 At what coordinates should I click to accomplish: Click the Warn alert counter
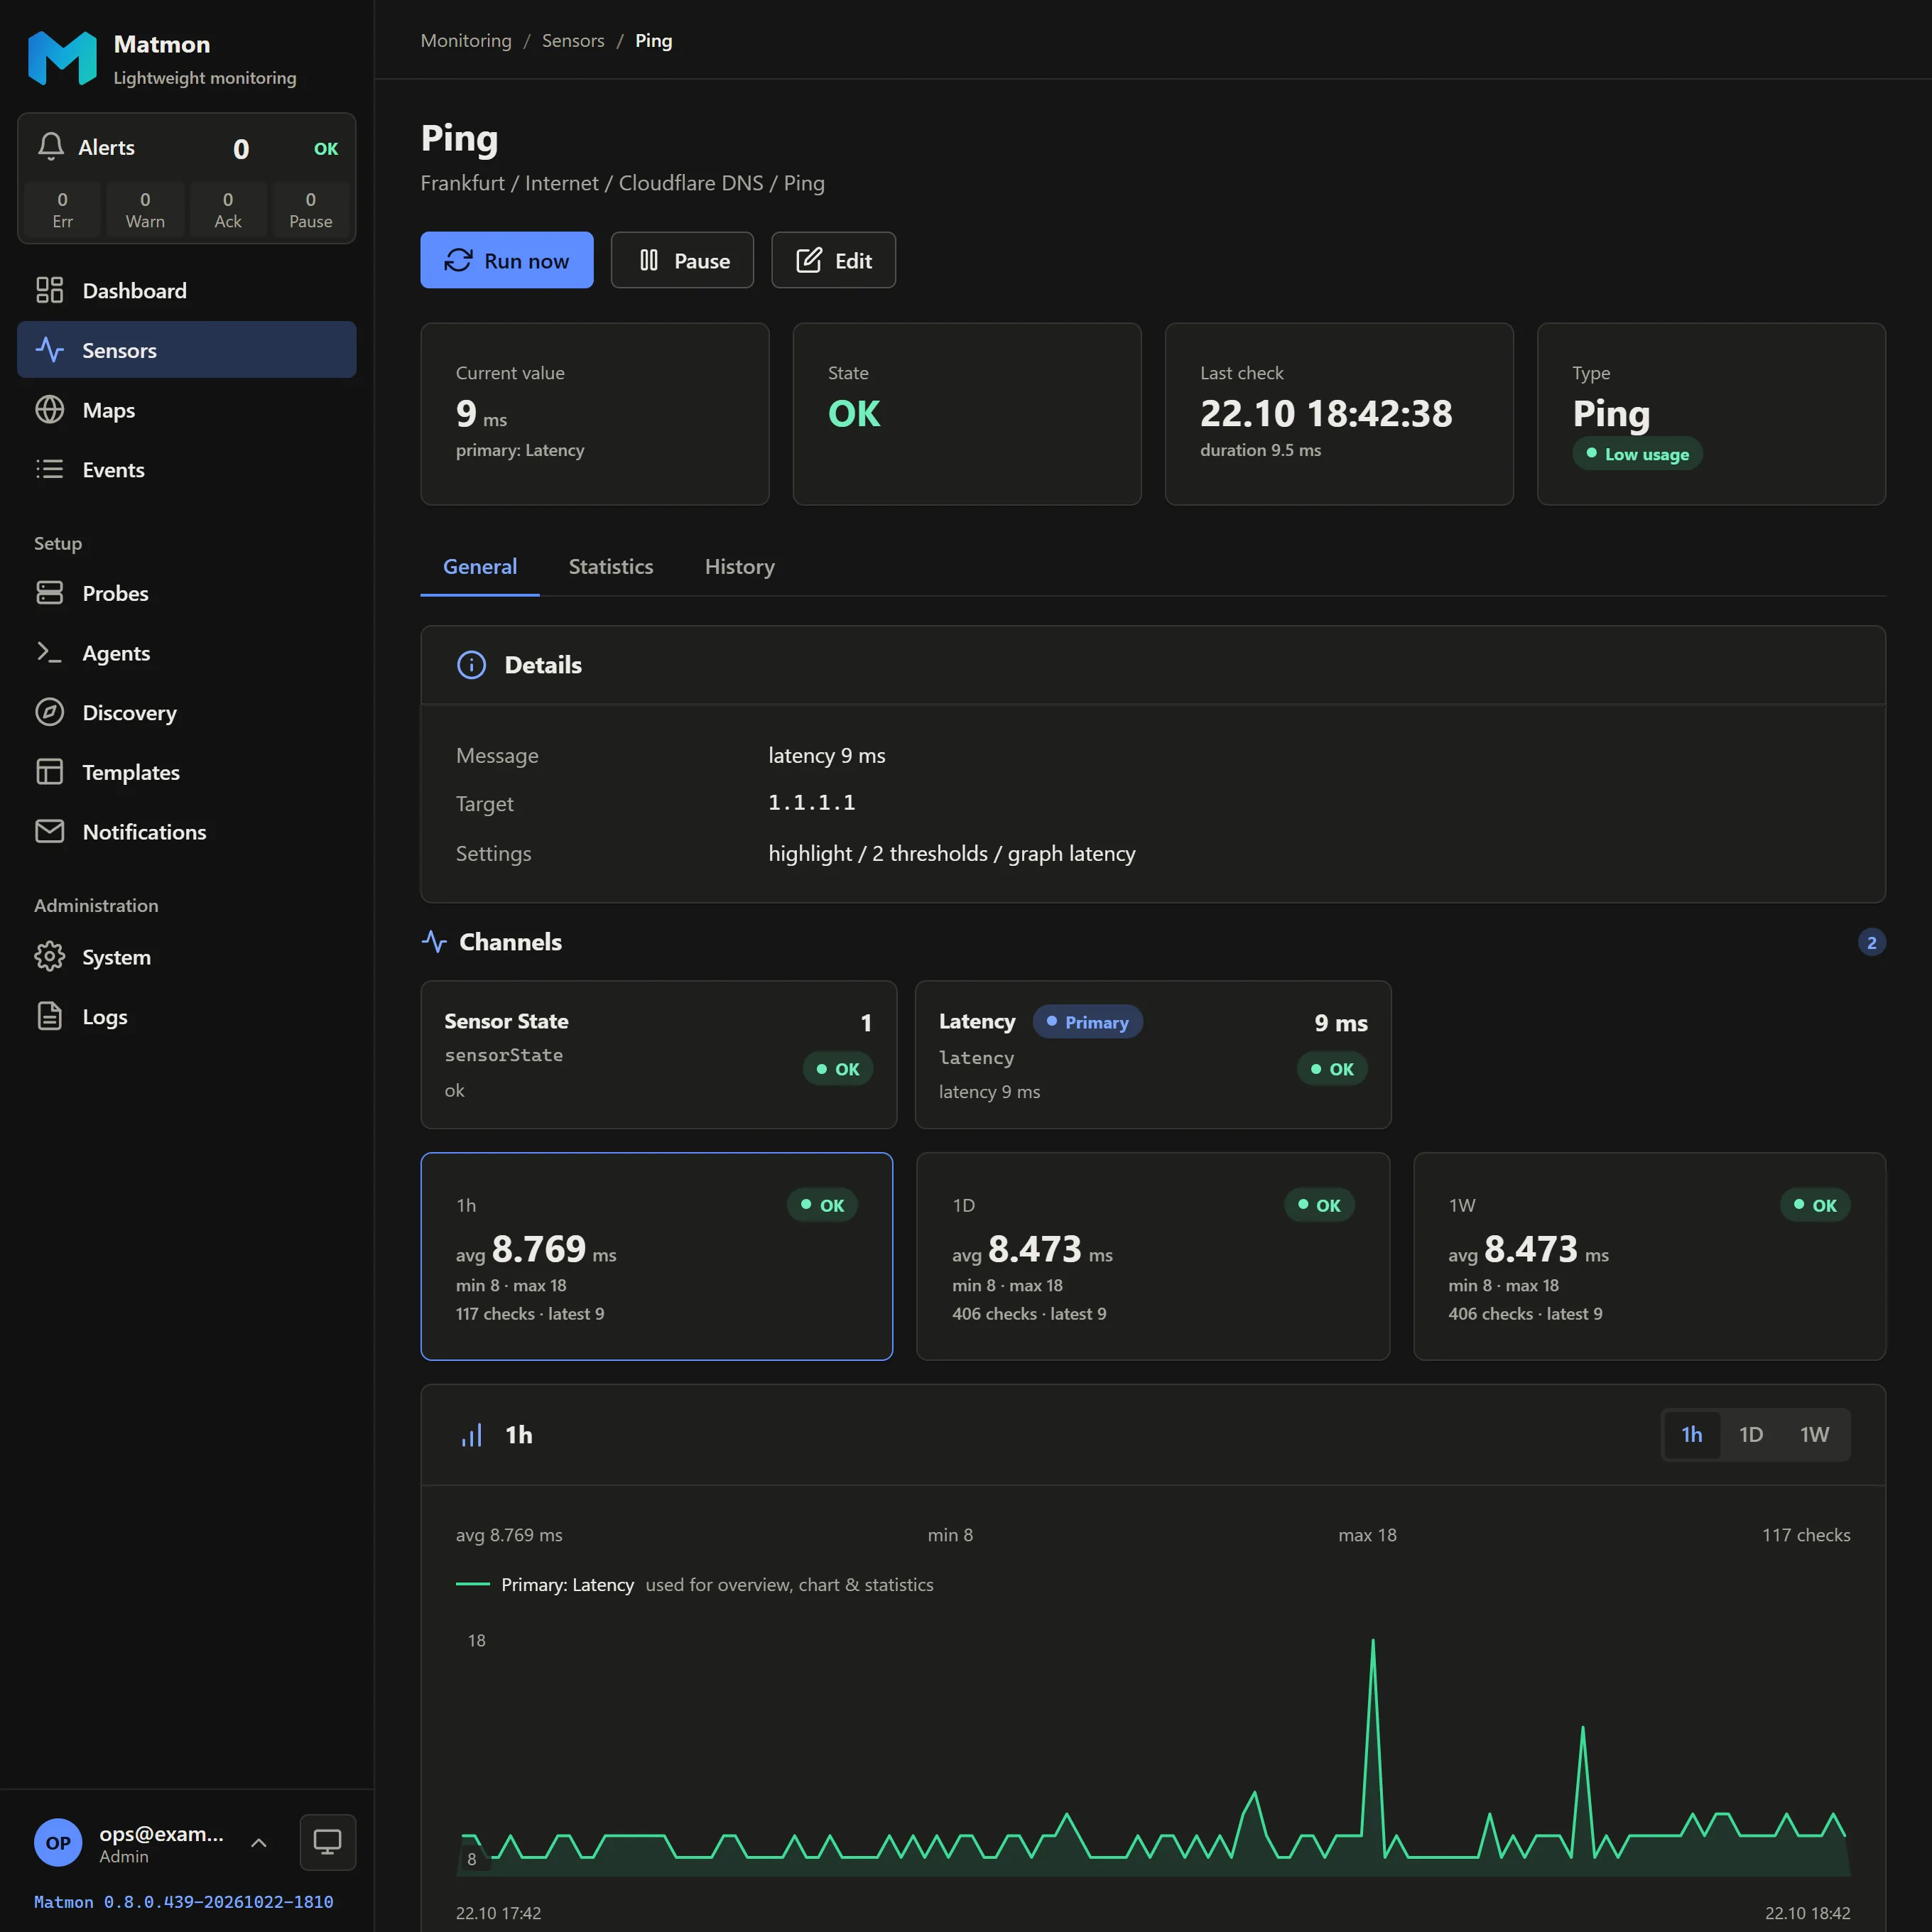145,210
